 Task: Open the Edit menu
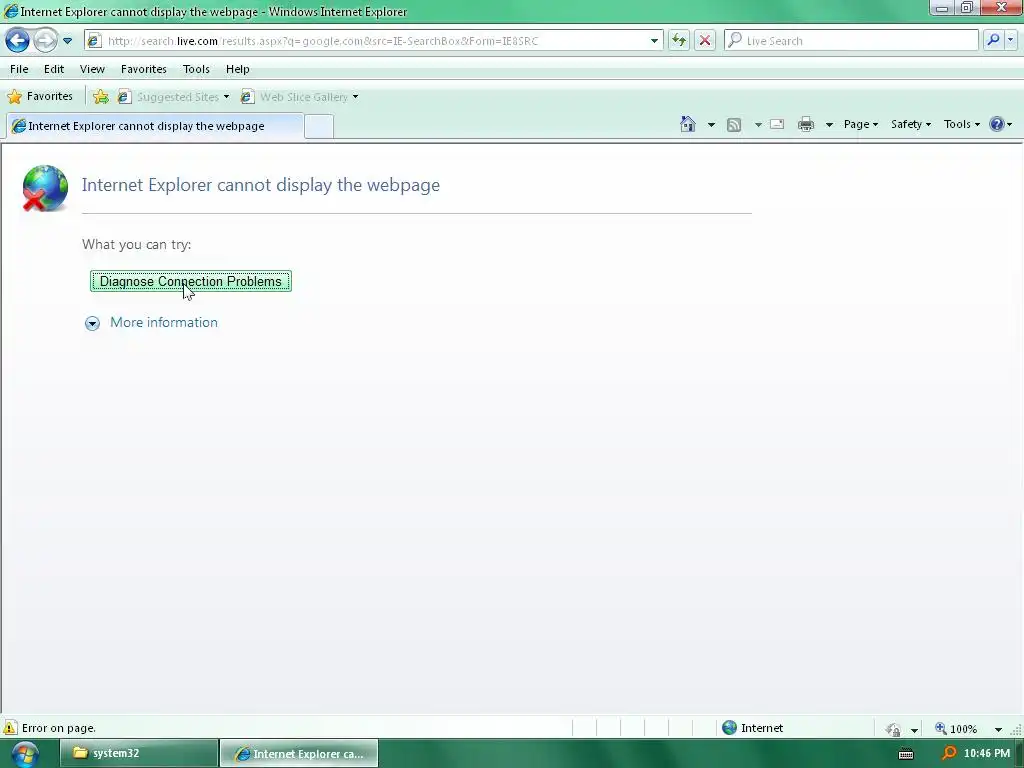tap(54, 69)
